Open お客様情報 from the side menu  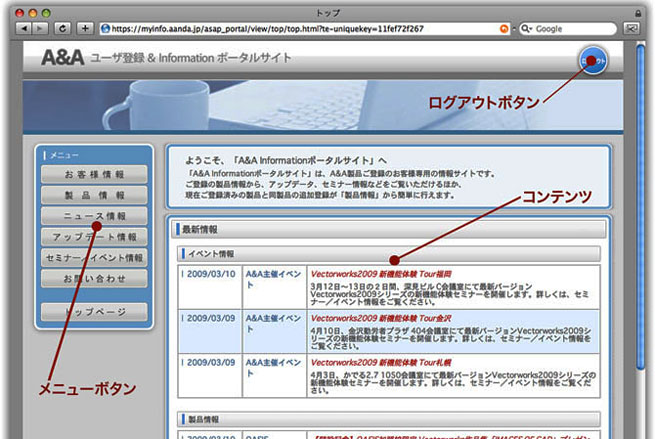[96, 175]
